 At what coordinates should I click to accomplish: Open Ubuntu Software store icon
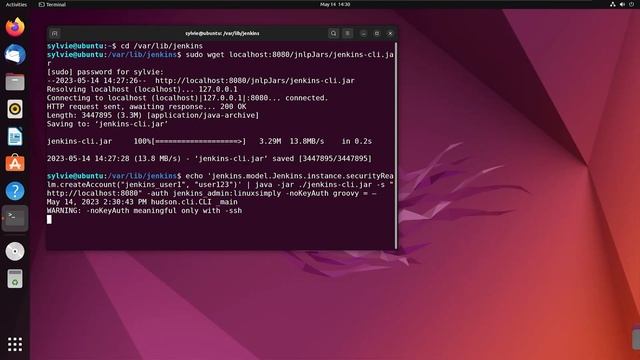click(15, 163)
